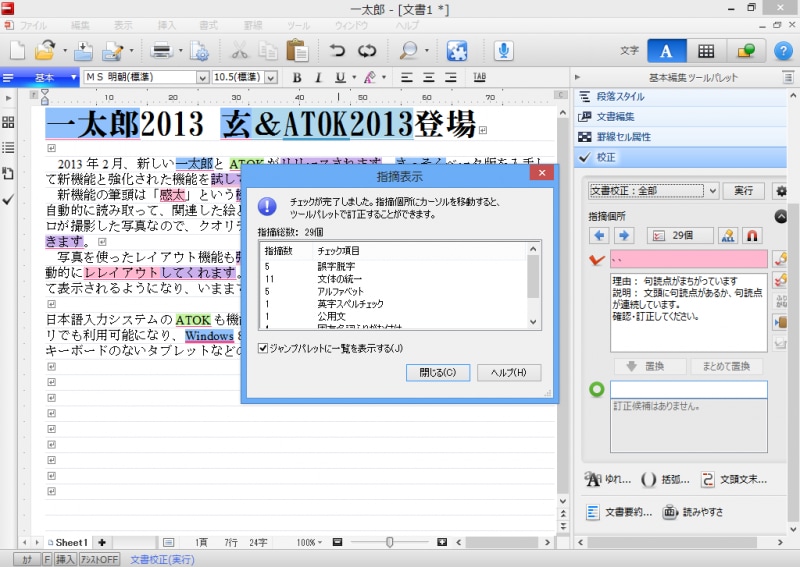The image size is (800, 567).
Task: Click the correction candidate input field
Action: point(689,389)
